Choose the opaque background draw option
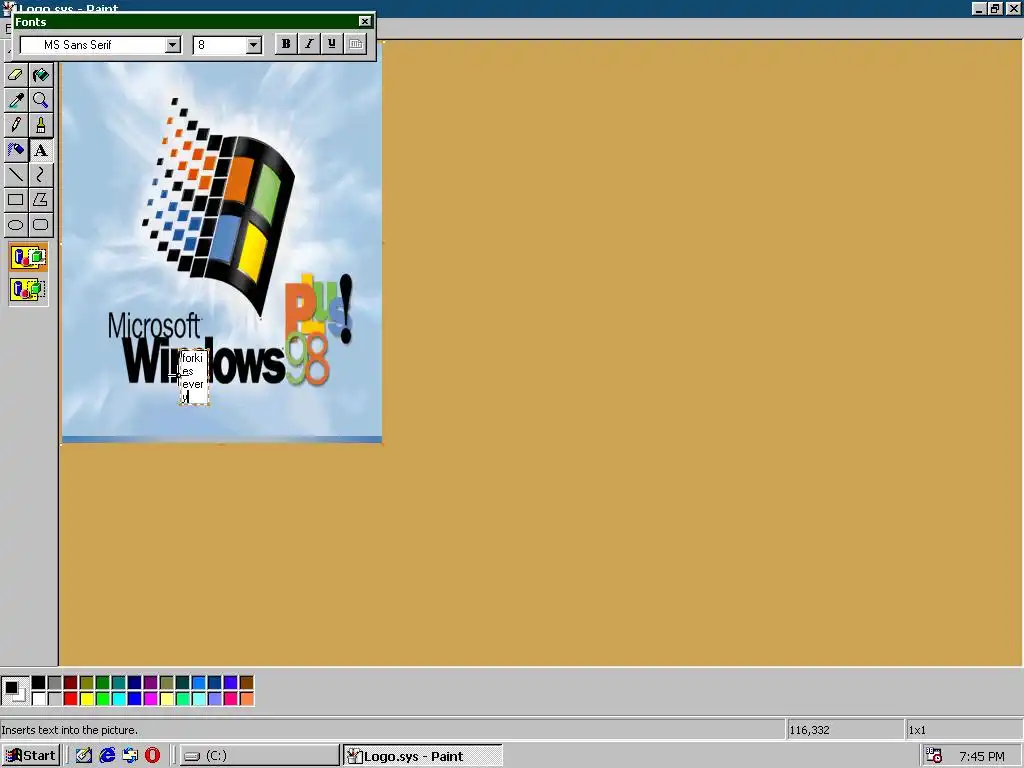1024x768 pixels. point(28,257)
